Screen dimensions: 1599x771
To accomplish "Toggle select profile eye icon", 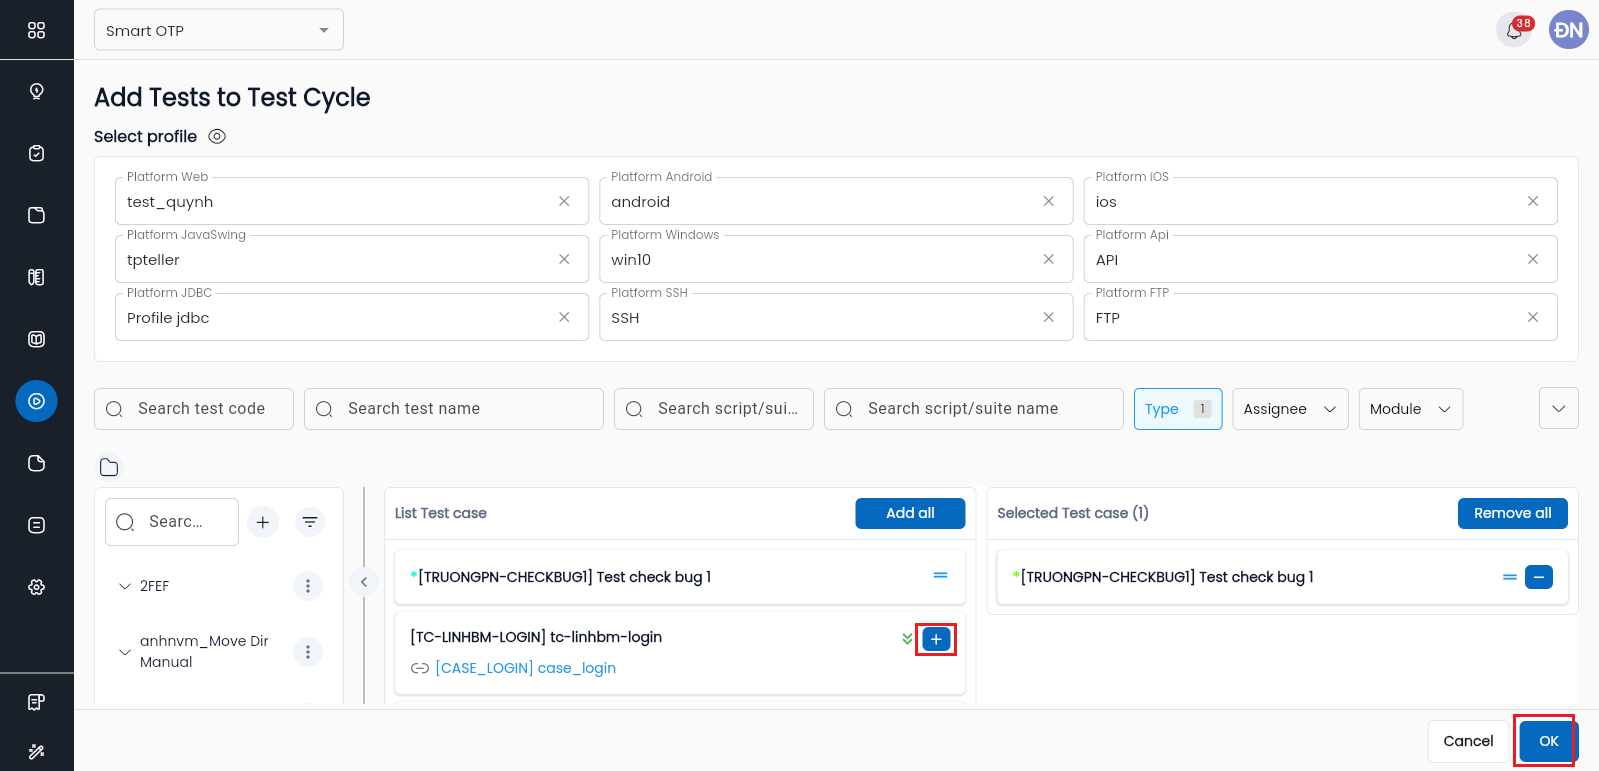I will coord(217,136).
